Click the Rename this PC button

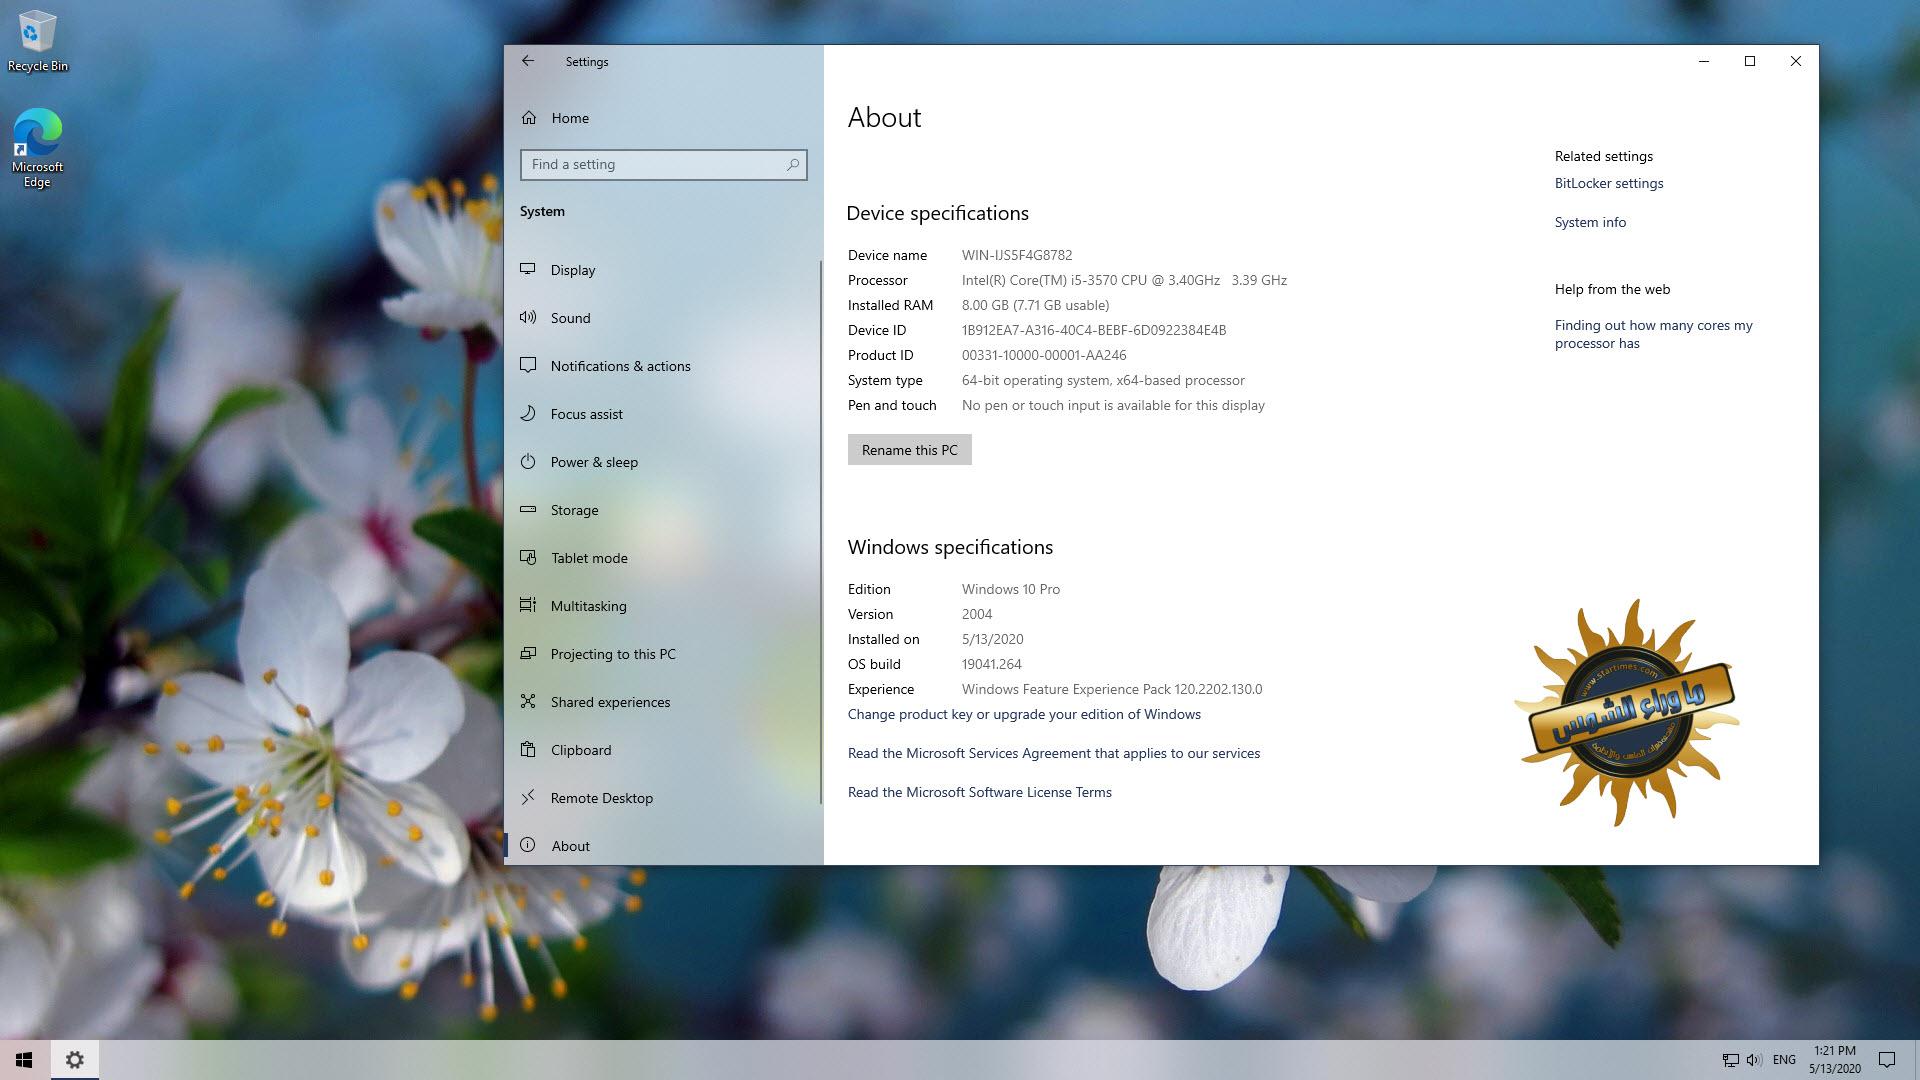(909, 450)
